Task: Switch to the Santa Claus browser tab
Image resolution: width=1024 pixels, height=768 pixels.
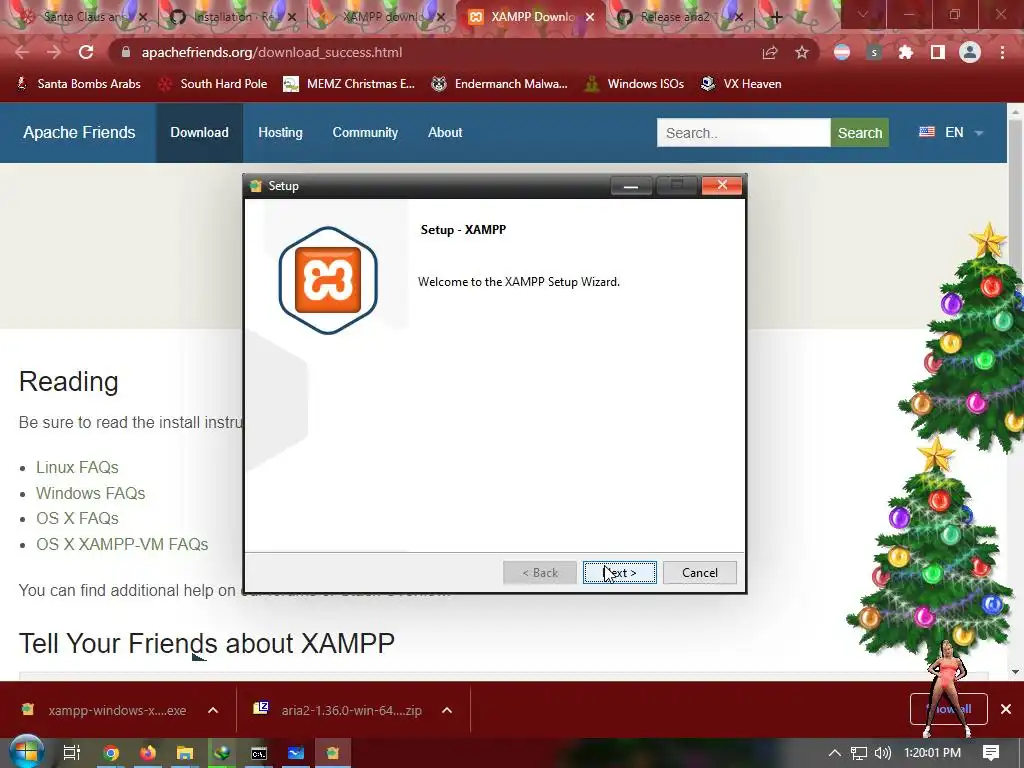Action: pos(82,17)
